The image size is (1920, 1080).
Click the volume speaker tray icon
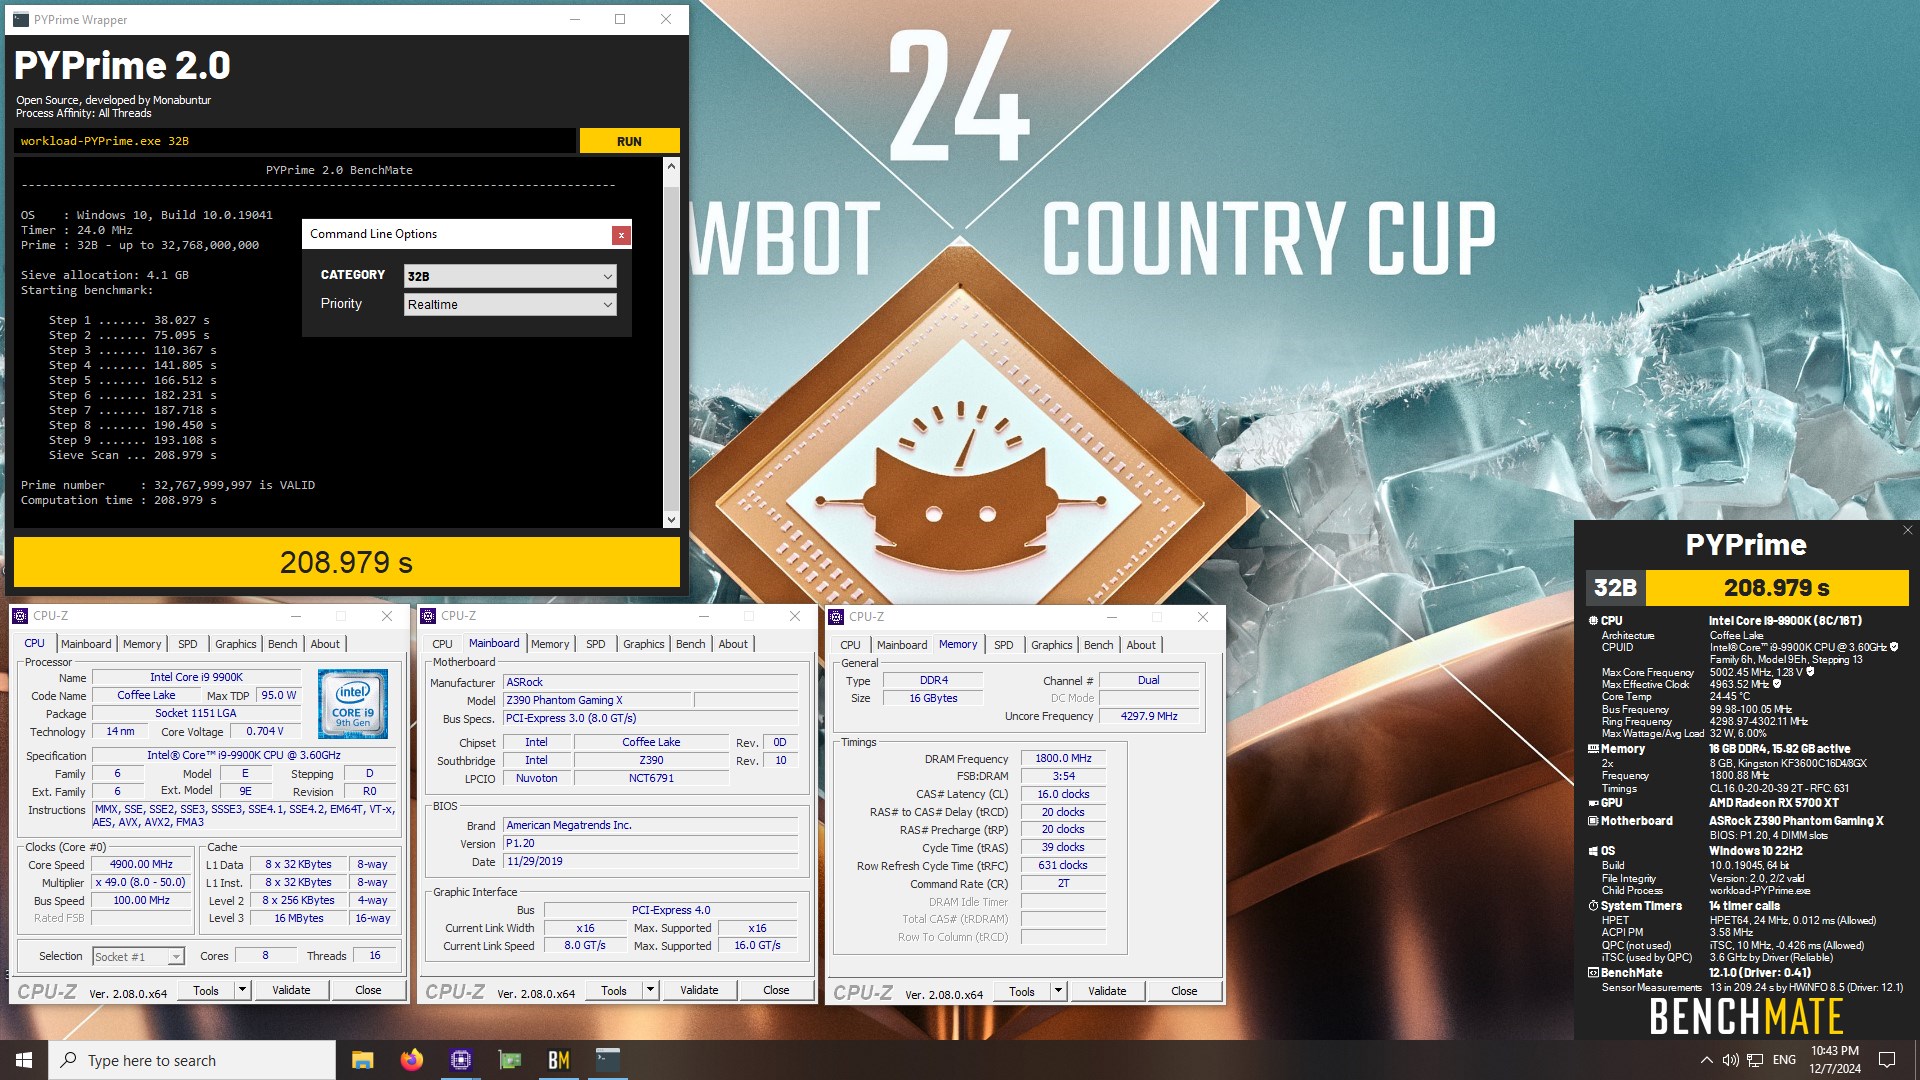coord(1730,1060)
